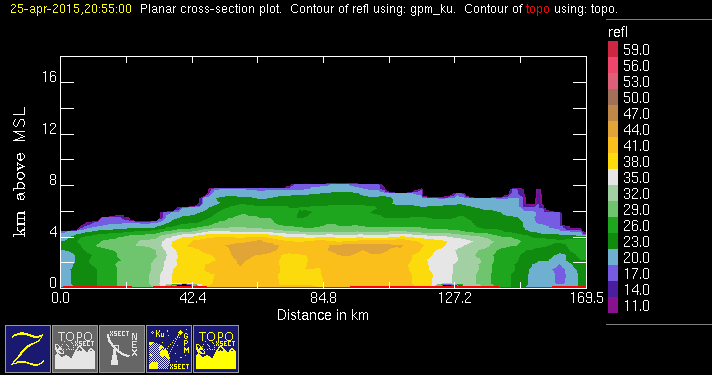Screen dimensions: 712x375
Task: Click the red 'topo' text in title
Action: 538,9
